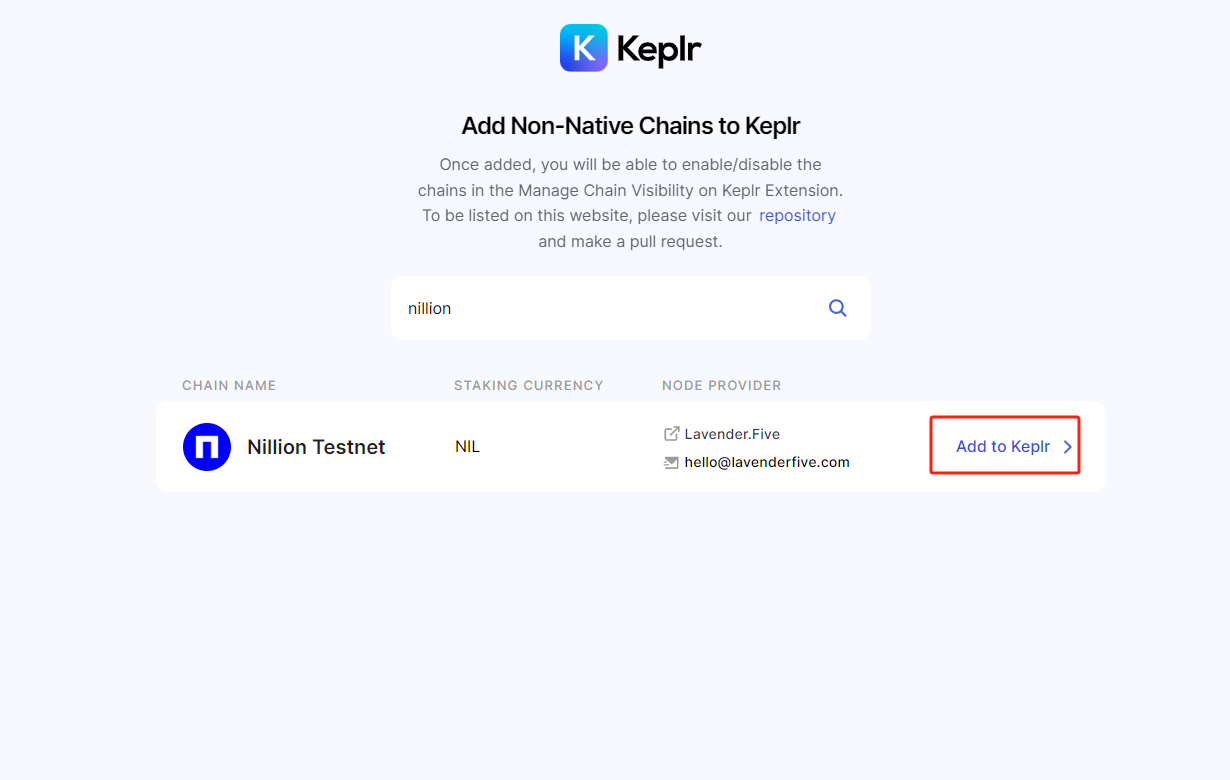Open the repository link
Screen dimensions: 1230x780
click(797, 215)
